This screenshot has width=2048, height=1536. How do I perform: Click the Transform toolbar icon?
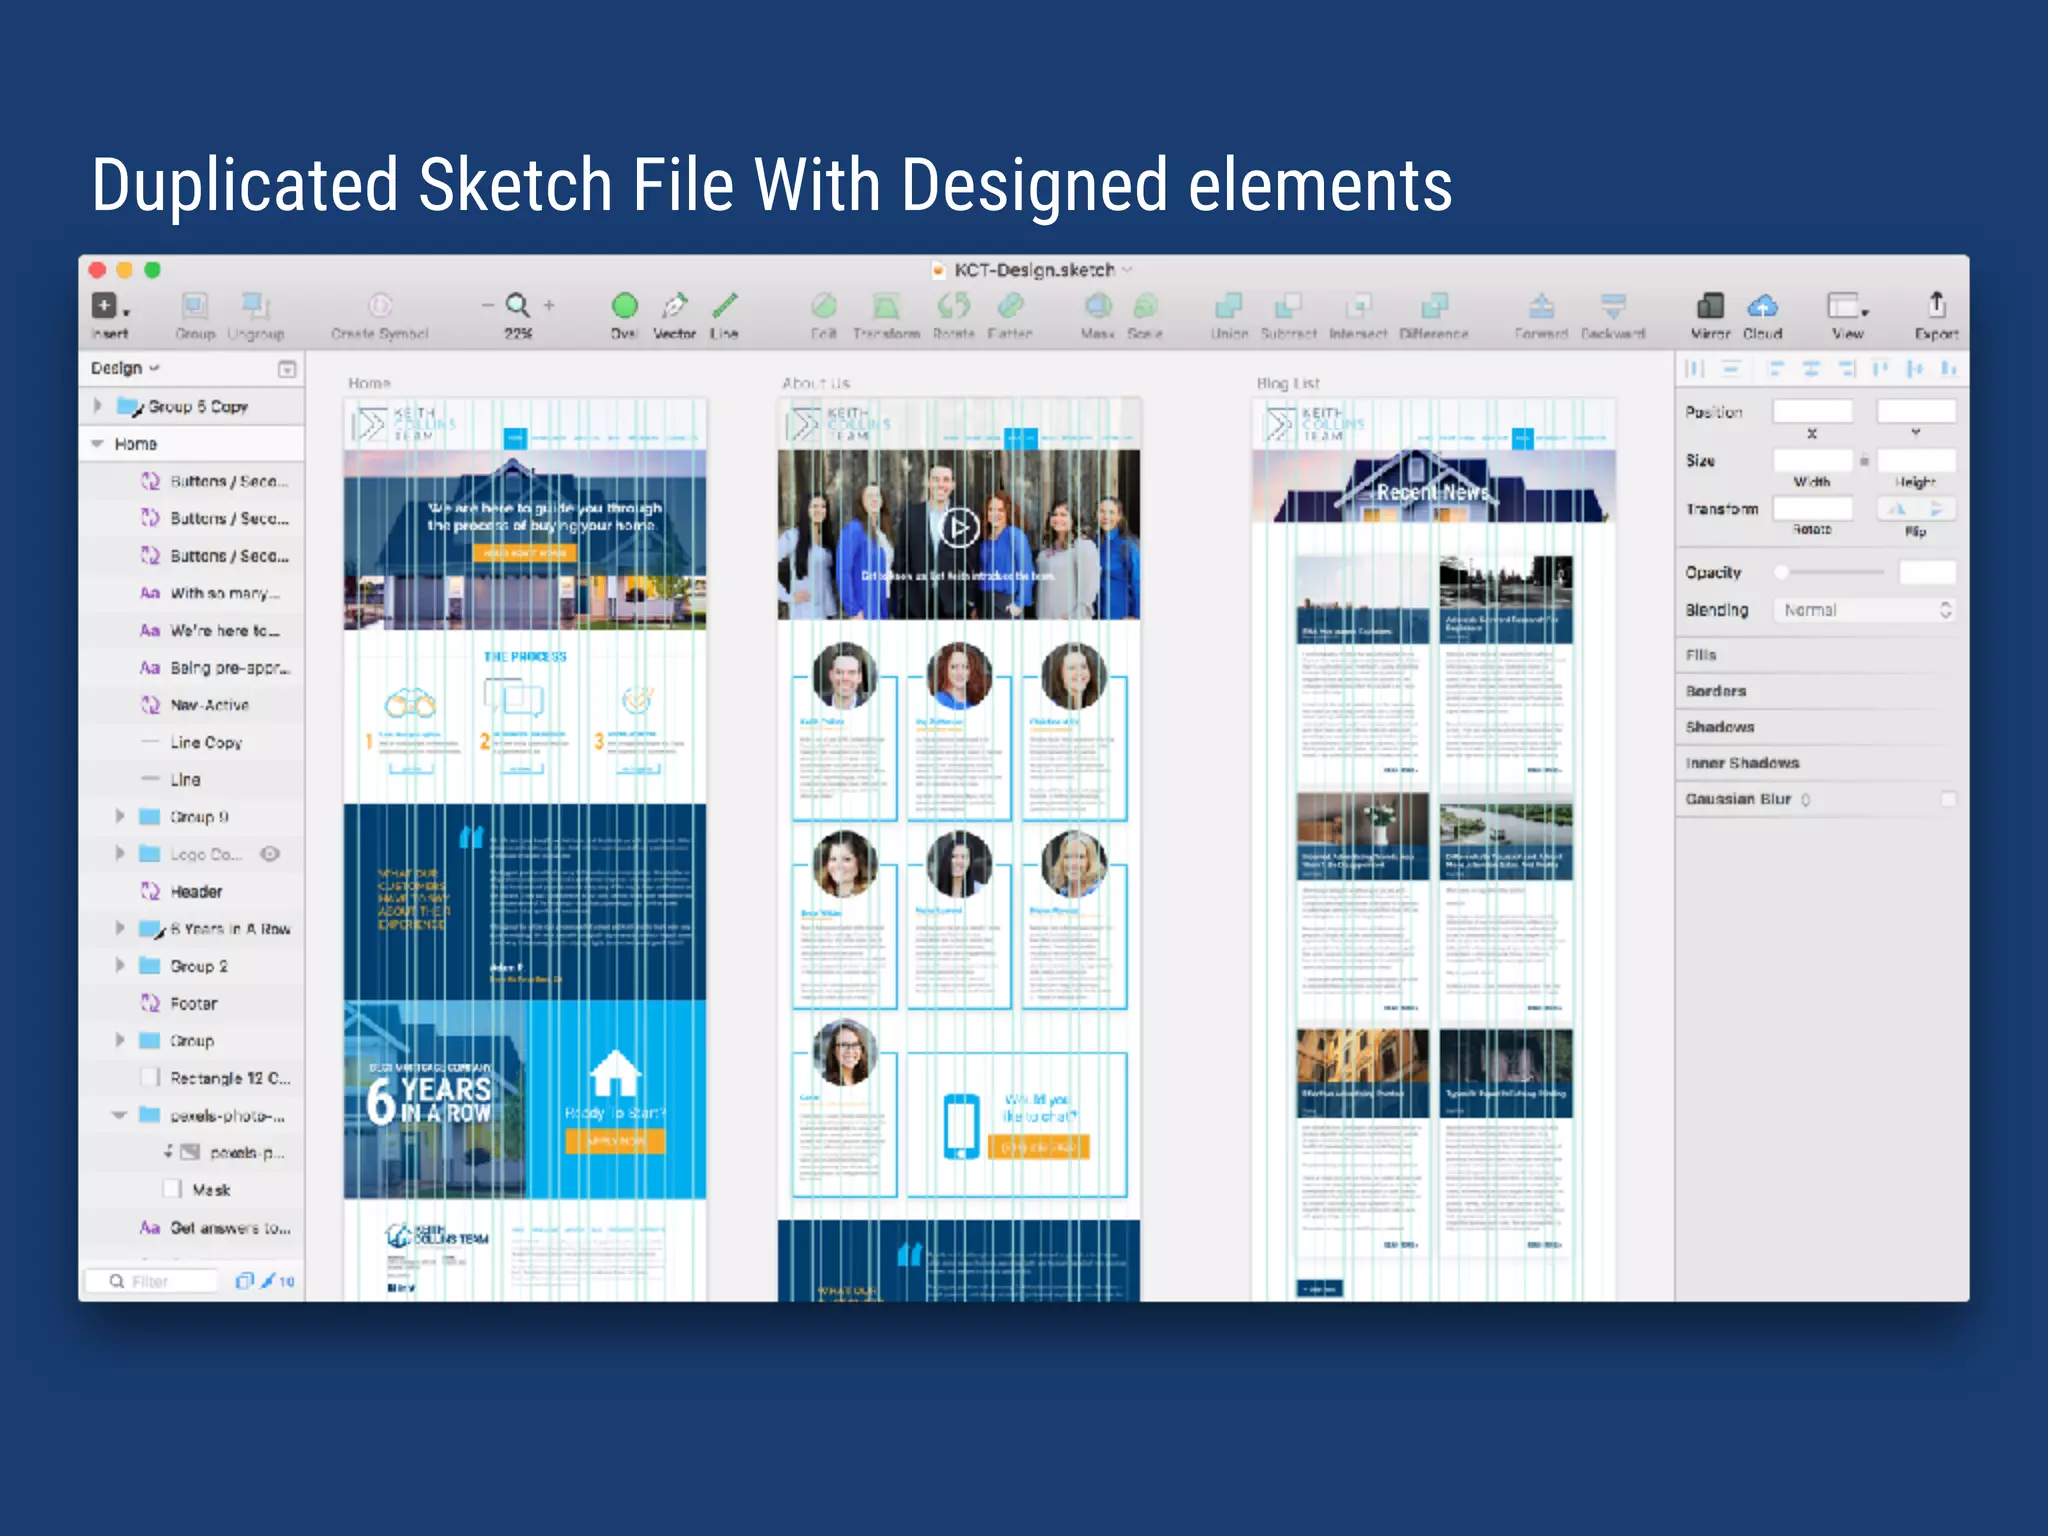[x=886, y=305]
